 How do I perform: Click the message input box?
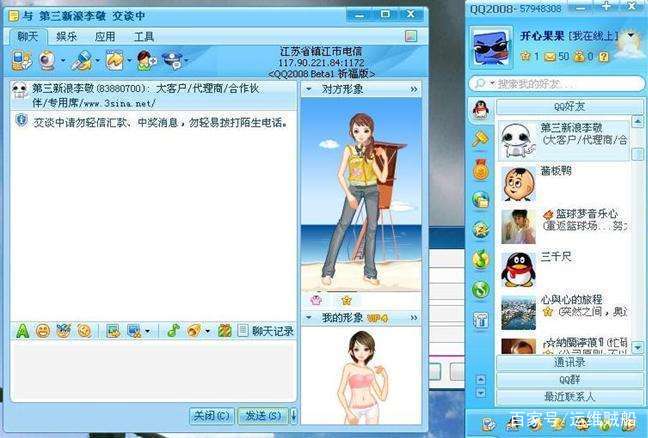[x=153, y=370]
